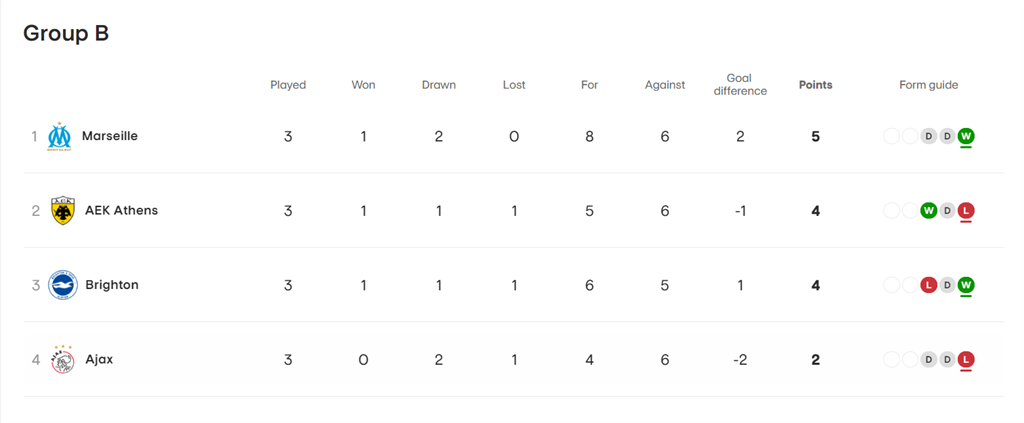The width and height of the screenshot is (1024, 423).
Task: Select AEK Athens' red L form badge
Action: pos(966,211)
